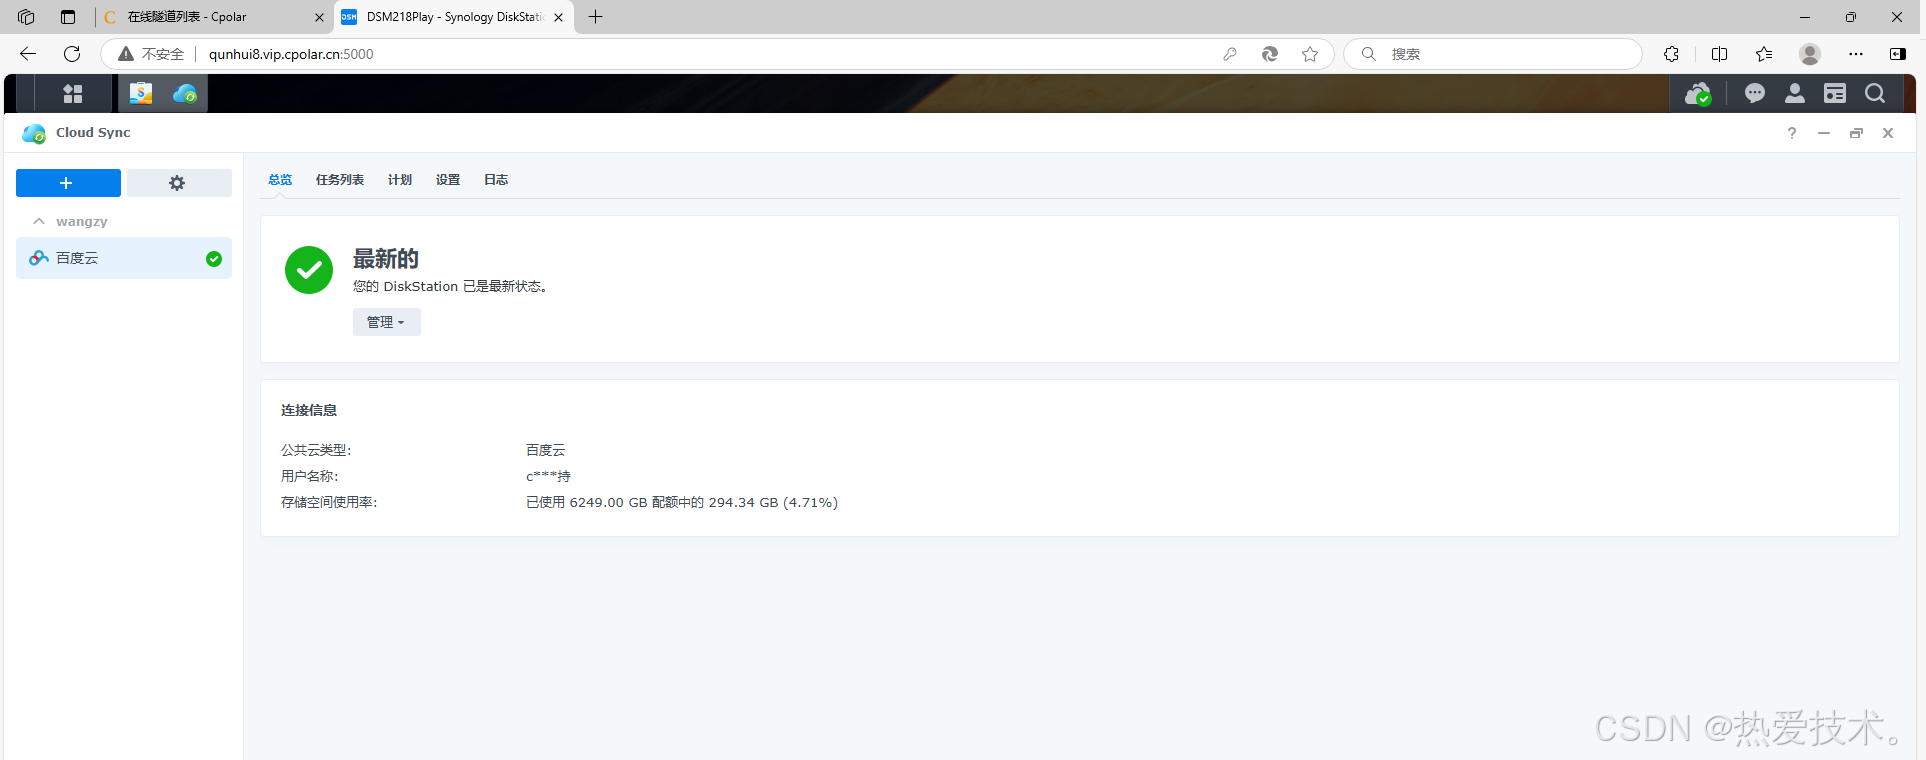Open the 管理 dropdown menu

click(386, 322)
